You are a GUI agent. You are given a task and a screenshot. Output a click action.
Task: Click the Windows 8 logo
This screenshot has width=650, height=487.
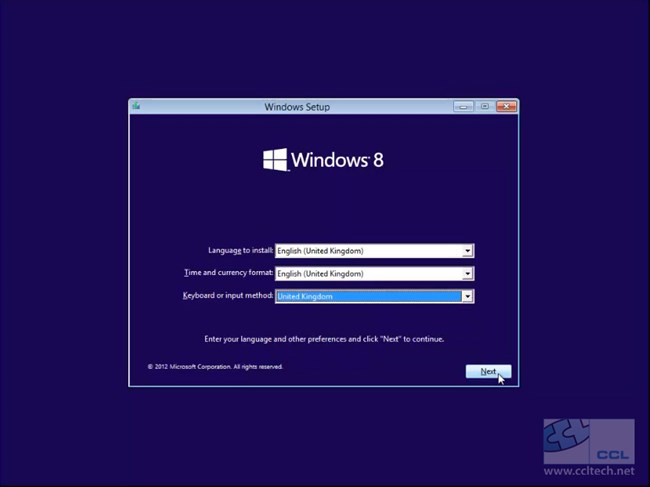323,160
